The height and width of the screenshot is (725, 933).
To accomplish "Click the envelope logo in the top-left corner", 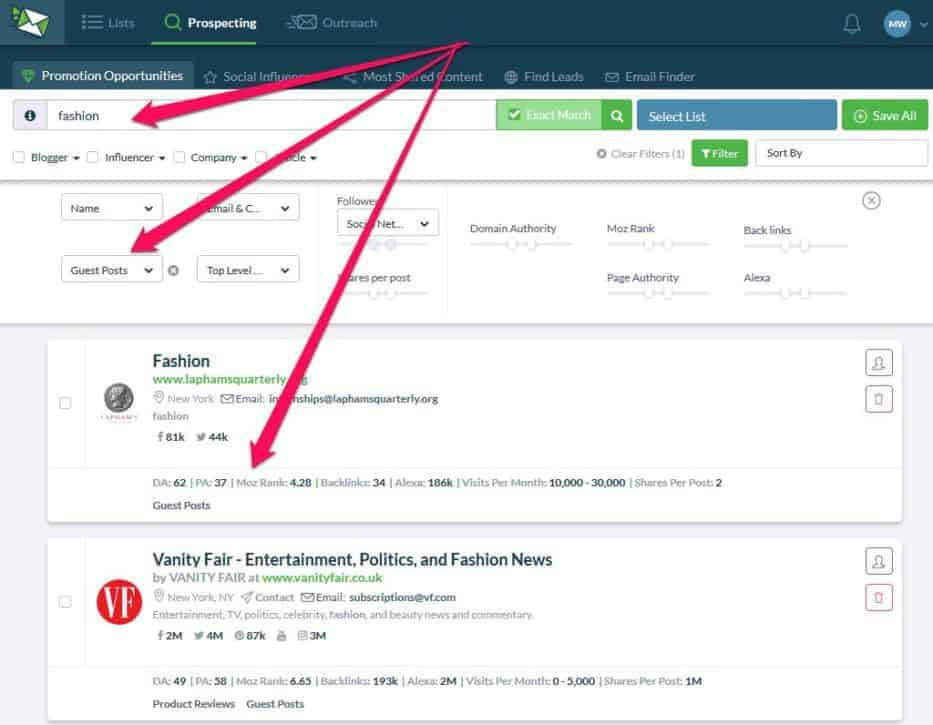I will pos(30,21).
